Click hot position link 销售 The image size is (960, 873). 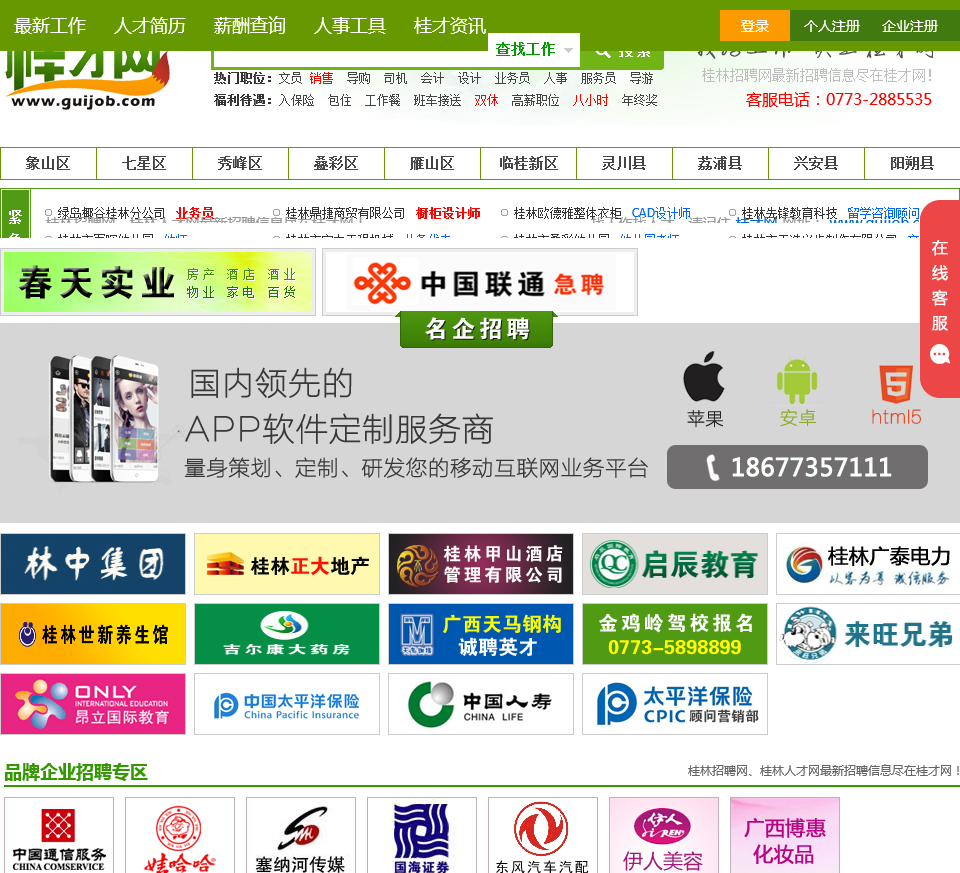[321, 78]
